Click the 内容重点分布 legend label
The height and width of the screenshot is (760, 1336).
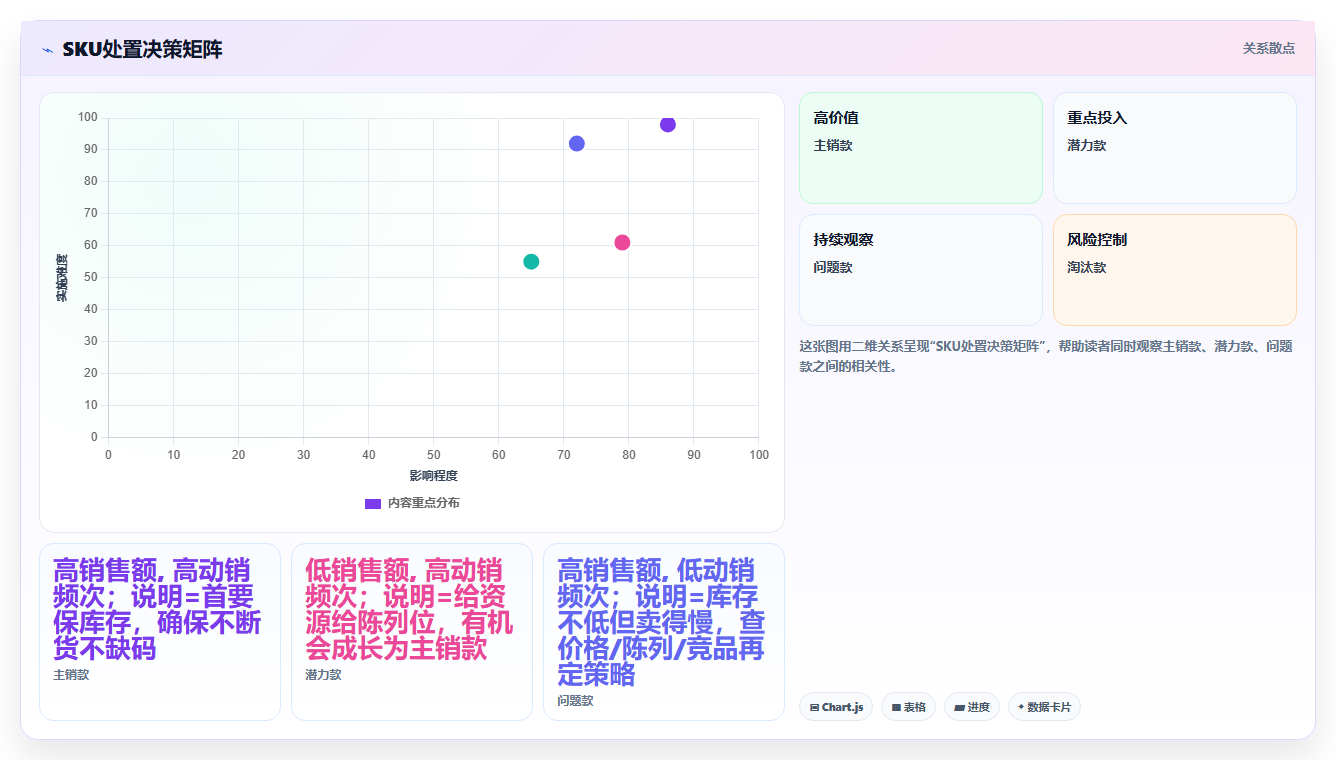(x=424, y=503)
